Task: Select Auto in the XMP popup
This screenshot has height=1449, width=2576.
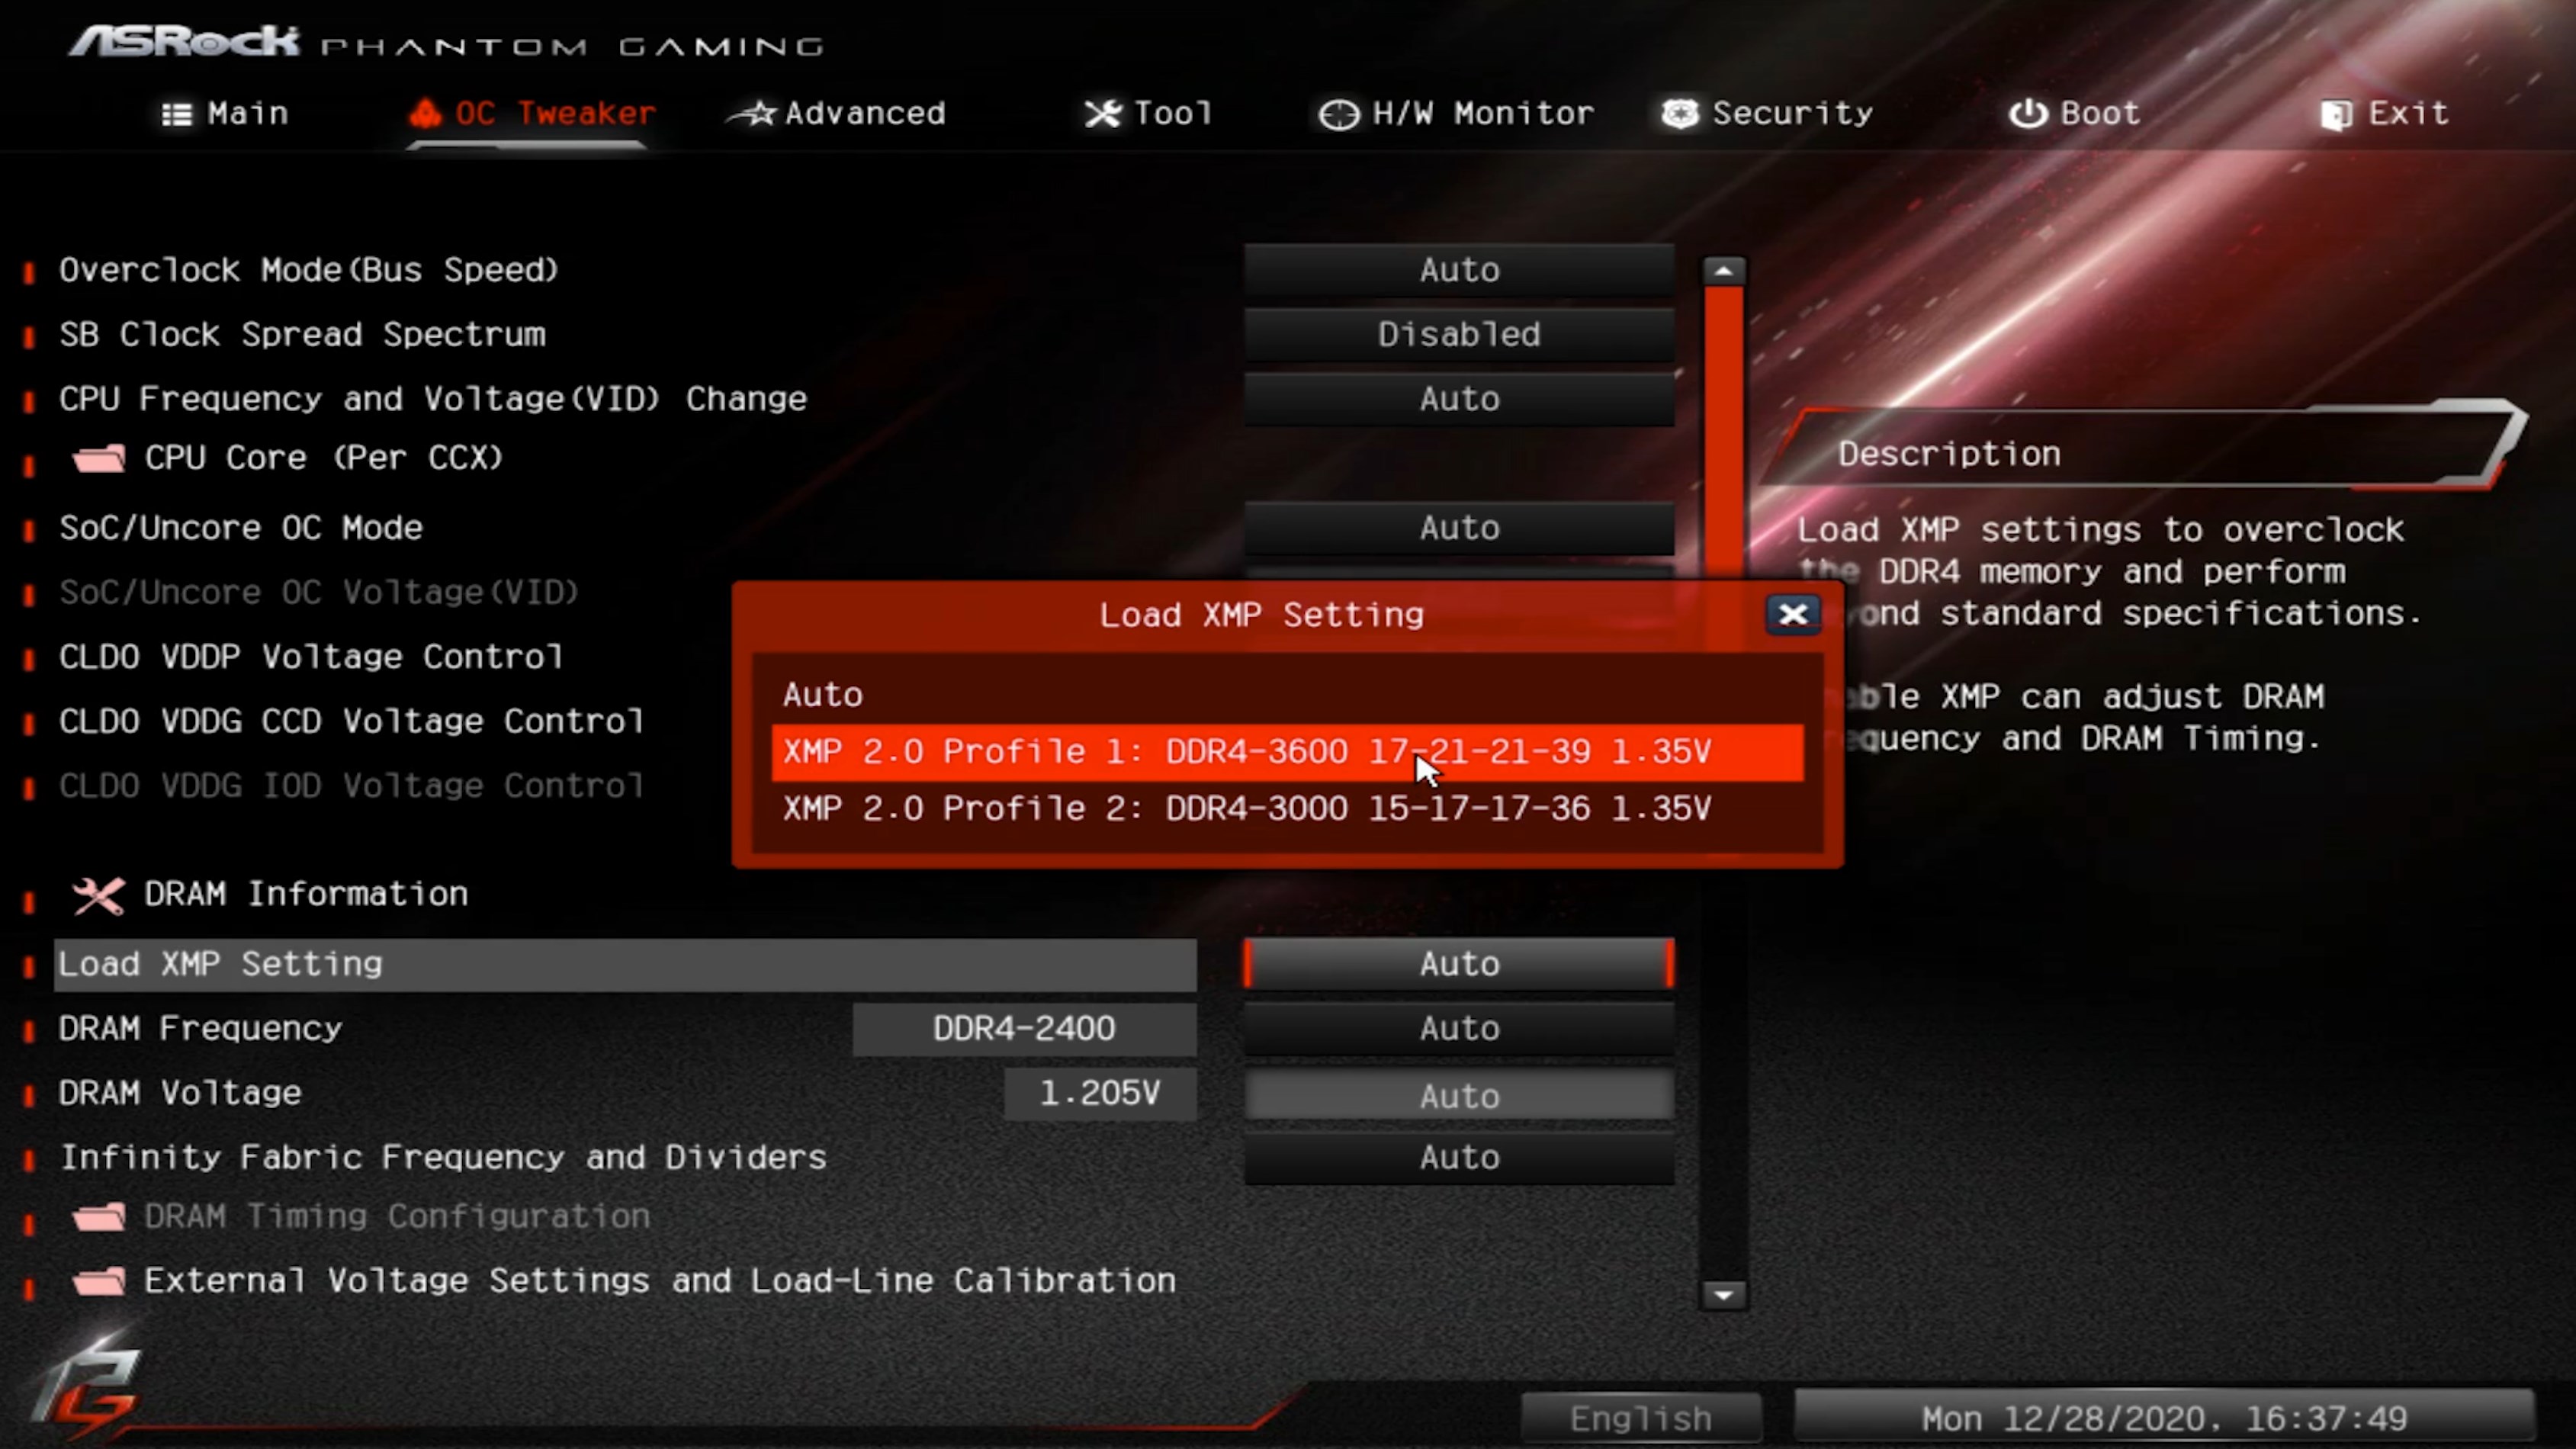Action: (x=1287, y=694)
